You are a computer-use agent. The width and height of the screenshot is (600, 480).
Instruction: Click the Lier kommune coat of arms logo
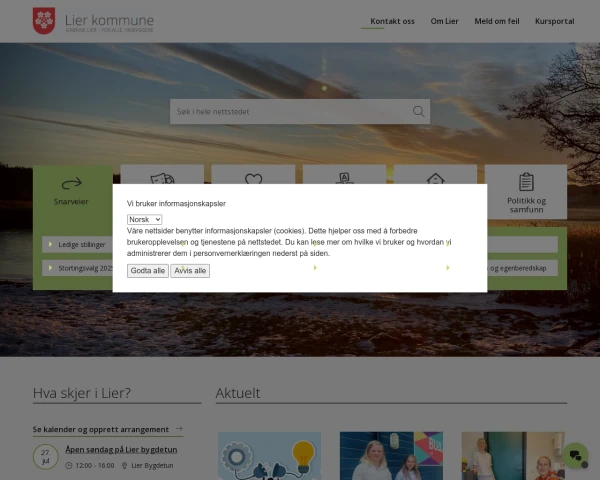(44, 21)
